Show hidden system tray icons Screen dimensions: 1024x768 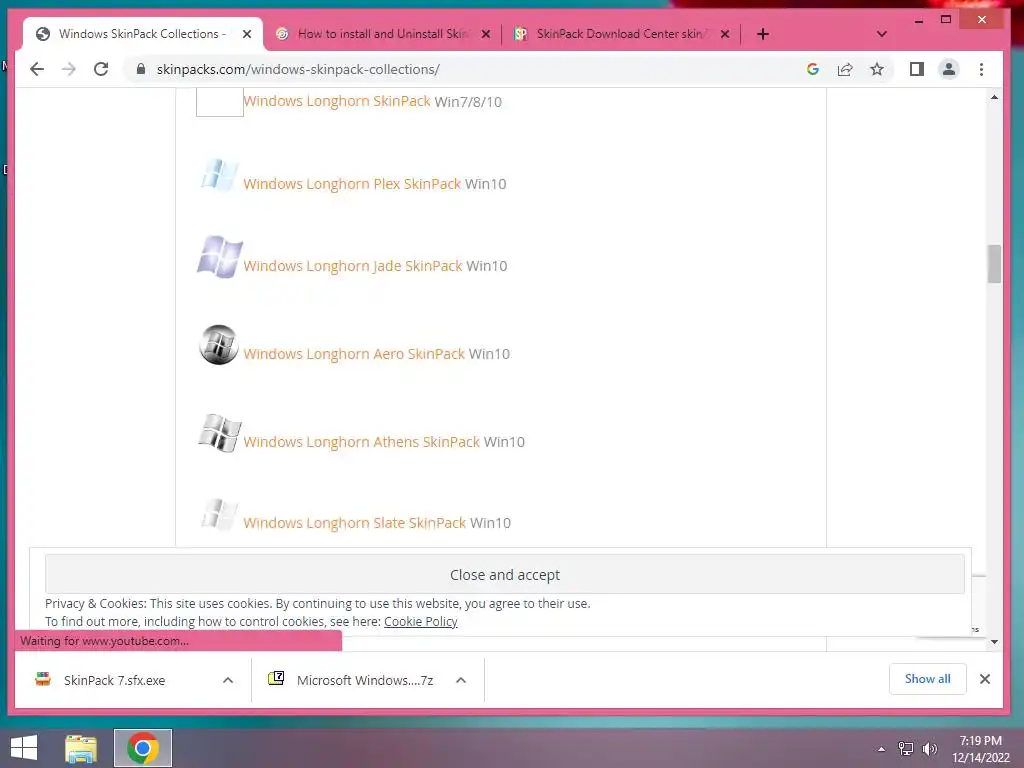(x=882, y=749)
